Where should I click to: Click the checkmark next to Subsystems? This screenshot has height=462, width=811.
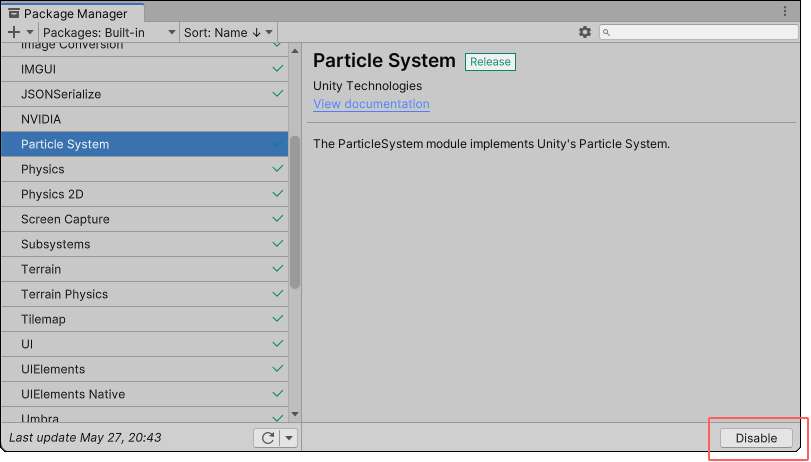pyautogui.click(x=278, y=243)
